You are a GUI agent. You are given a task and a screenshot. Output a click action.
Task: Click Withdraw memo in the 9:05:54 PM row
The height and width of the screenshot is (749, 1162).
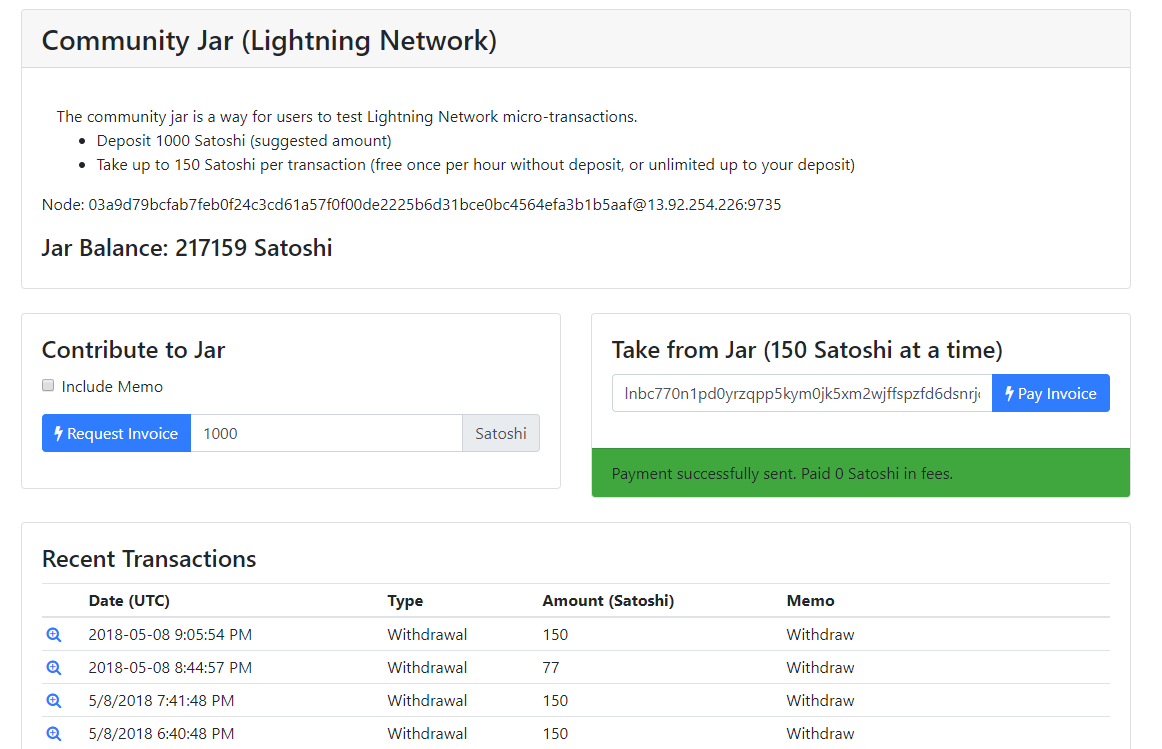[820, 635]
